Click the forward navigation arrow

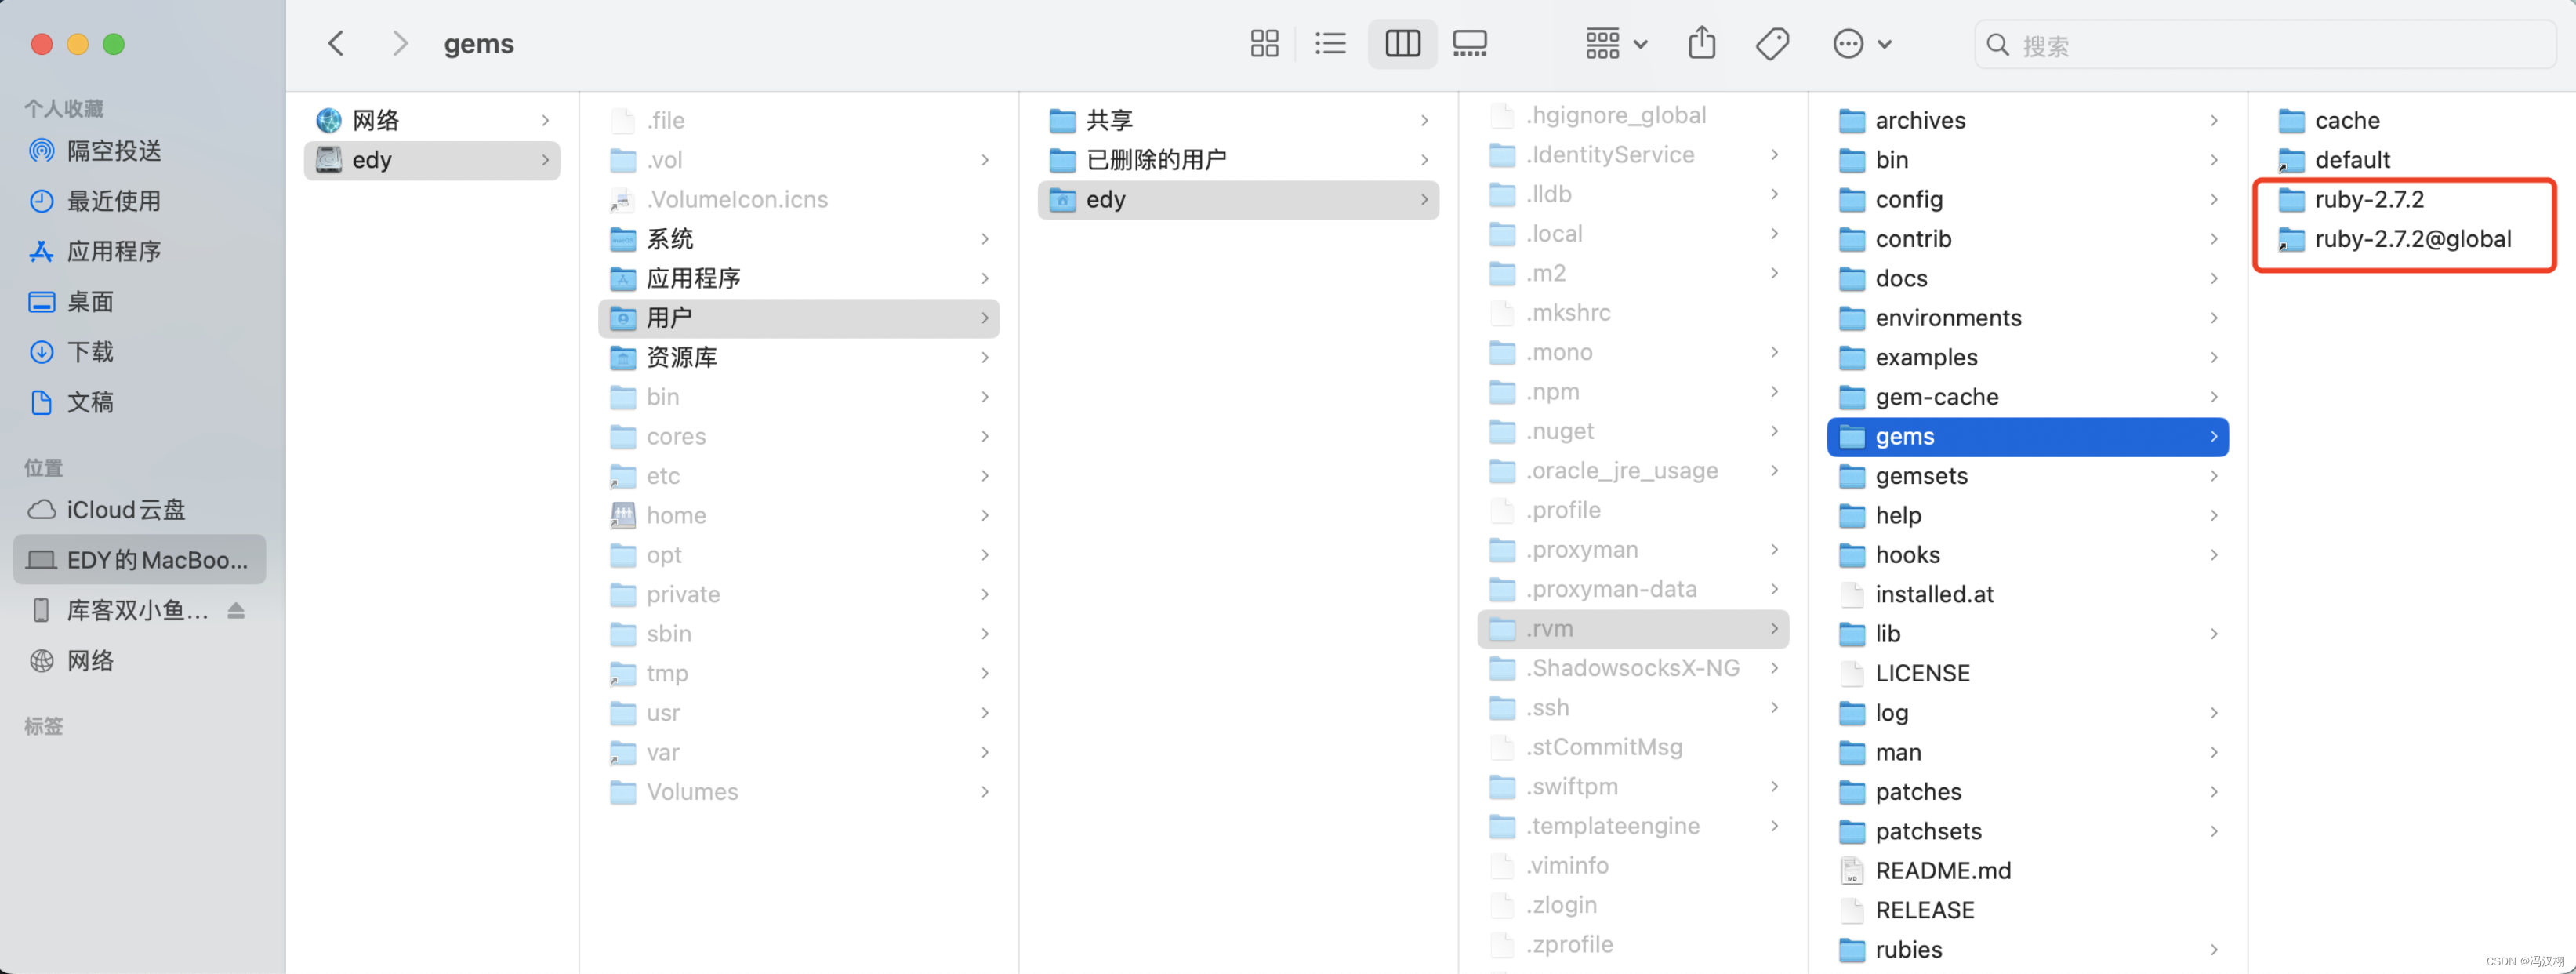400,44
